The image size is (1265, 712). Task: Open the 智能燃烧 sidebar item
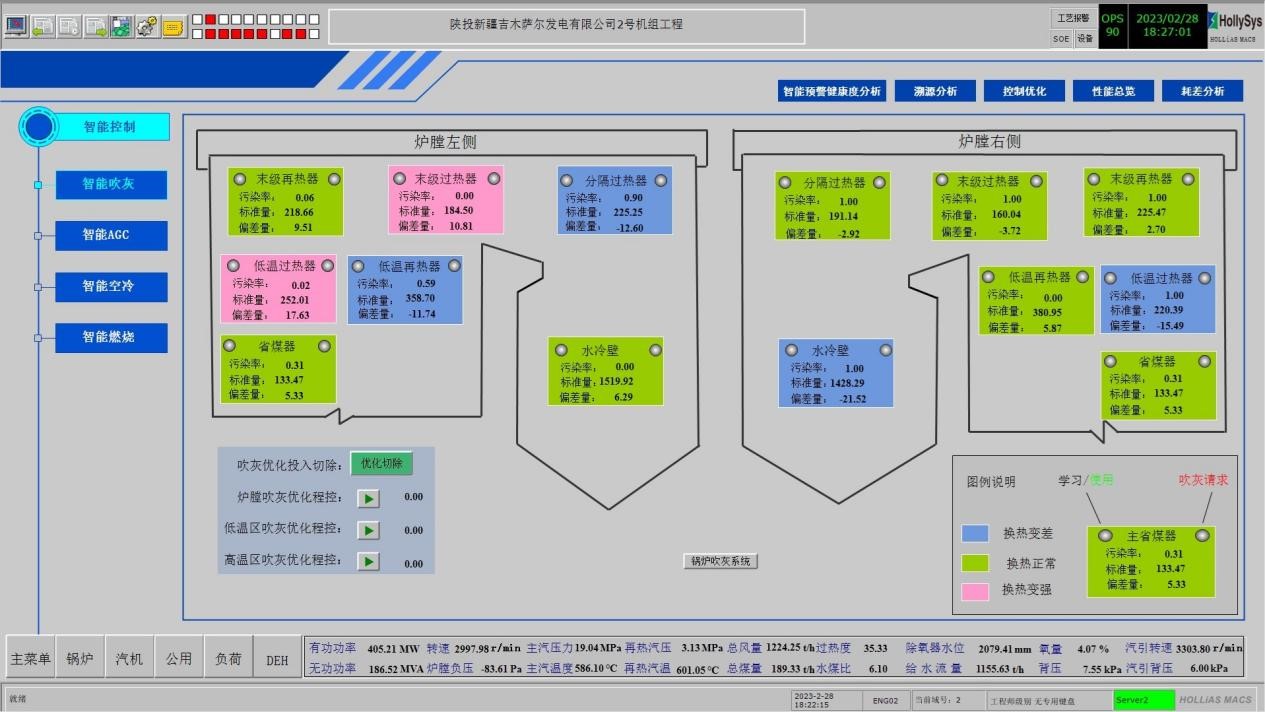[110, 337]
